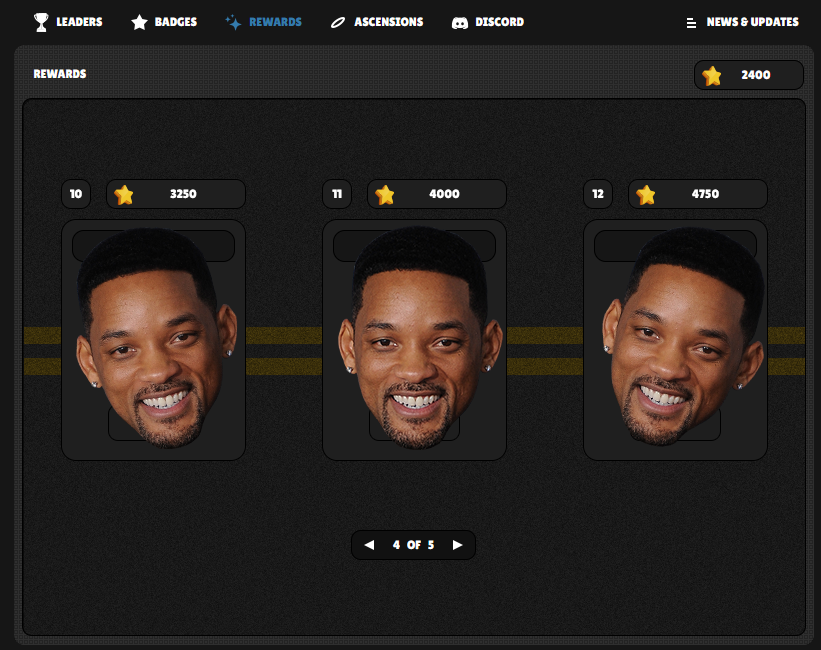Click the trophy icon beside Leaders
The width and height of the screenshot is (821, 650).
(41, 22)
